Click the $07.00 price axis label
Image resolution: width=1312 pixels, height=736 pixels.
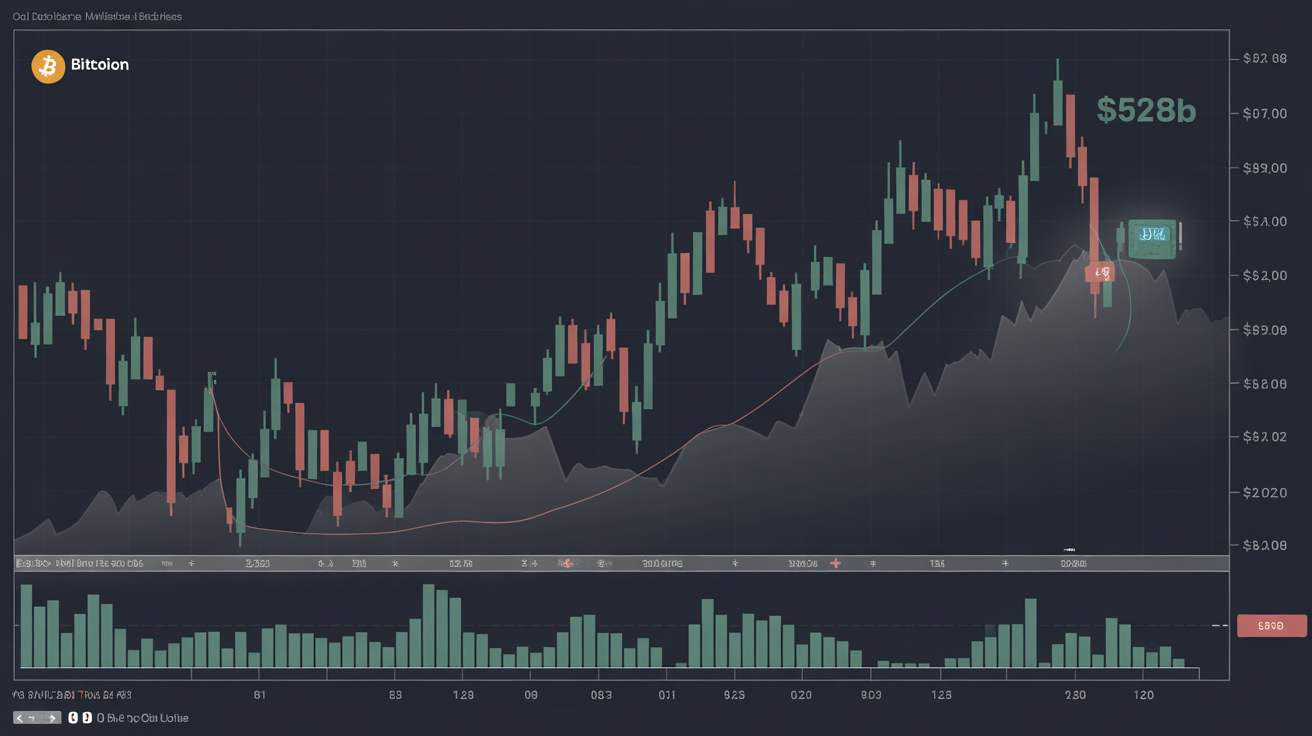[1263, 114]
